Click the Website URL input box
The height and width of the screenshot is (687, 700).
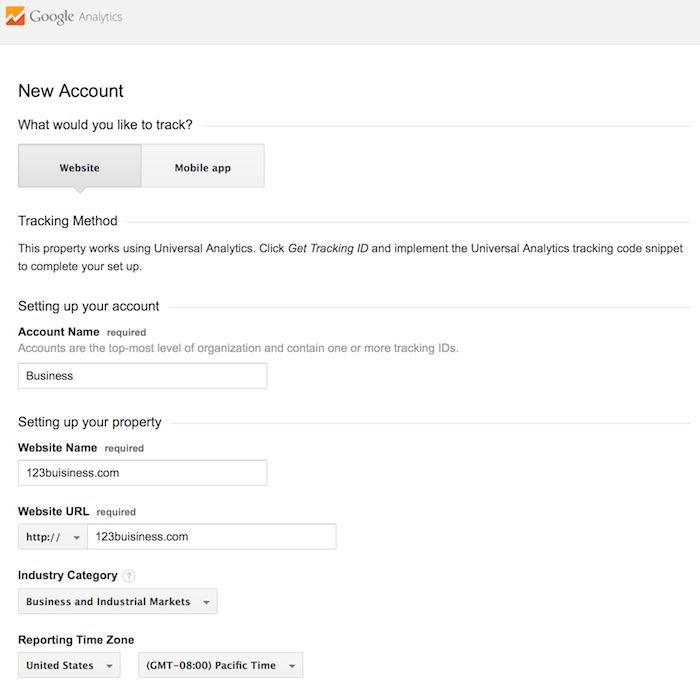(212, 537)
